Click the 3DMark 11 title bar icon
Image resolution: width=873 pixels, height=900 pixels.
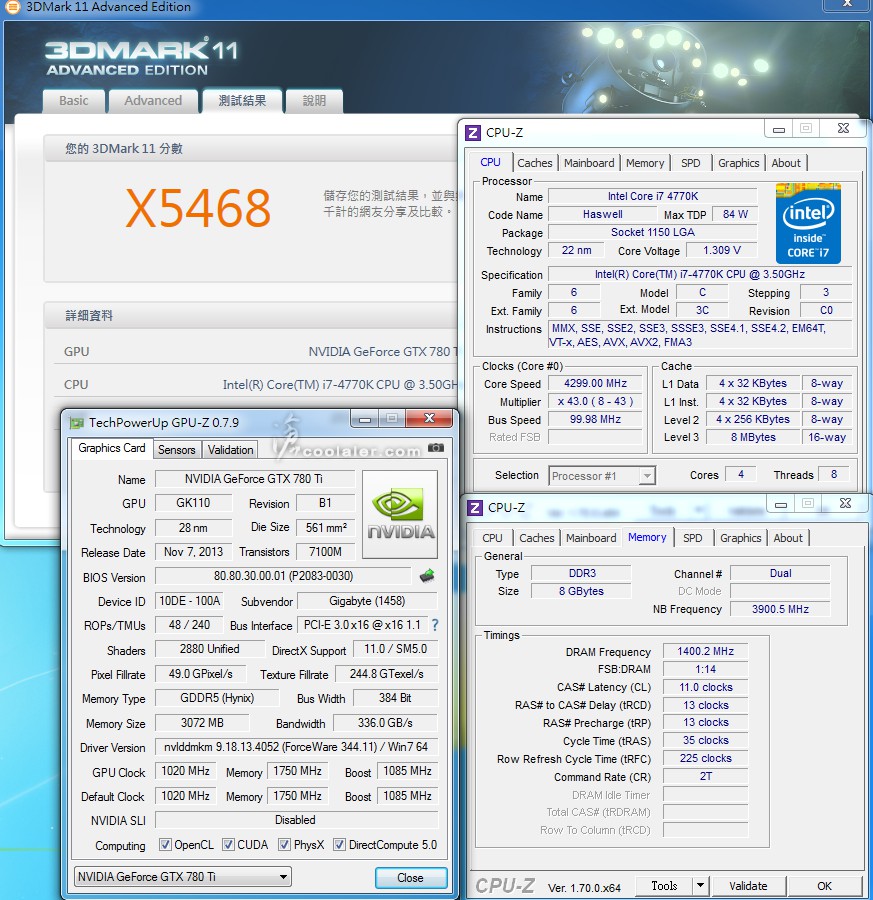pos(12,7)
